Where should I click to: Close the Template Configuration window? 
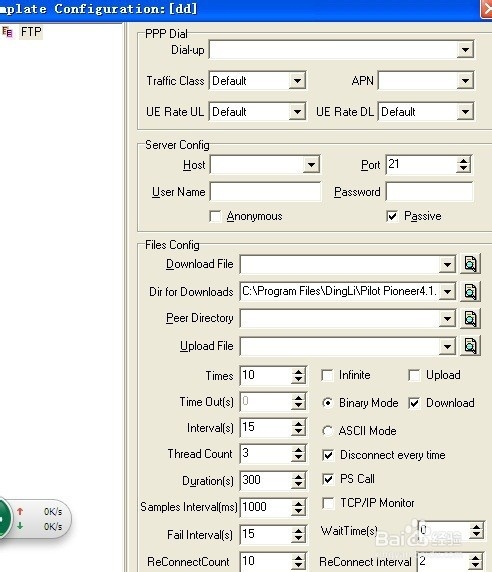tap(487, 9)
